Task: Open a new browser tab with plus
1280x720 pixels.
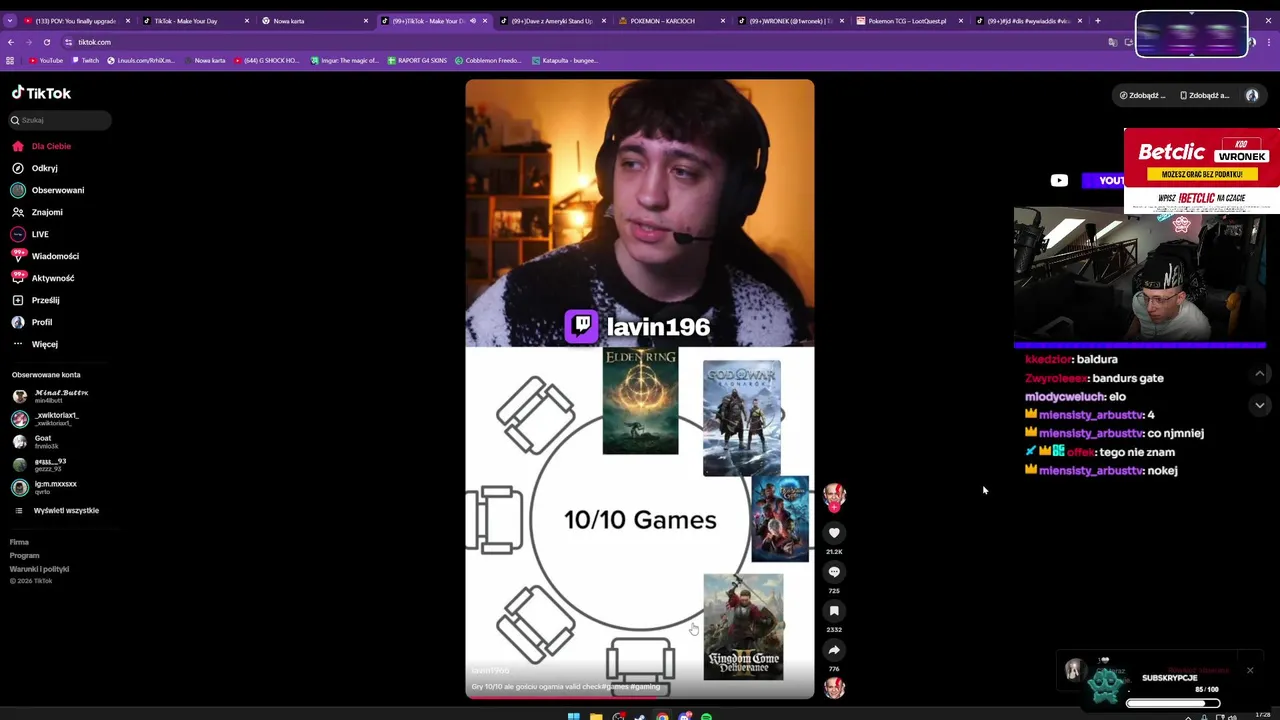Action: click(1098, 20)
